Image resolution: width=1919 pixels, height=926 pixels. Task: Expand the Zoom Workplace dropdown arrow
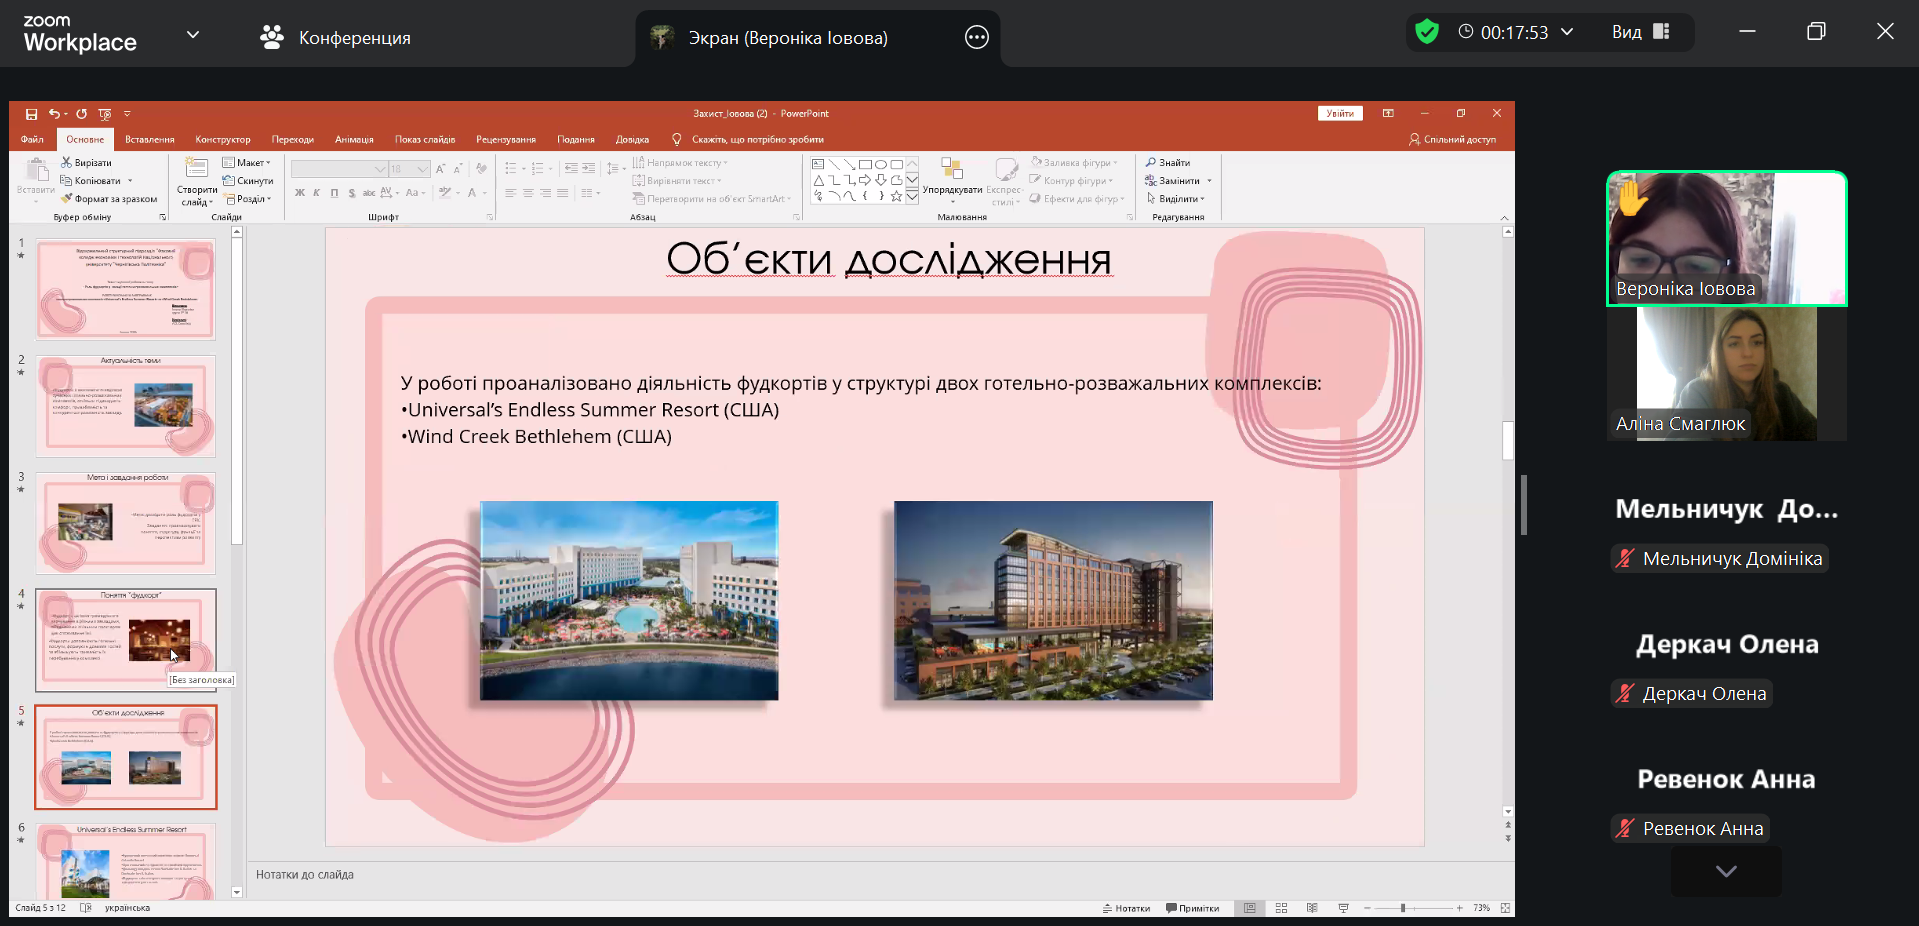(193, 35)
